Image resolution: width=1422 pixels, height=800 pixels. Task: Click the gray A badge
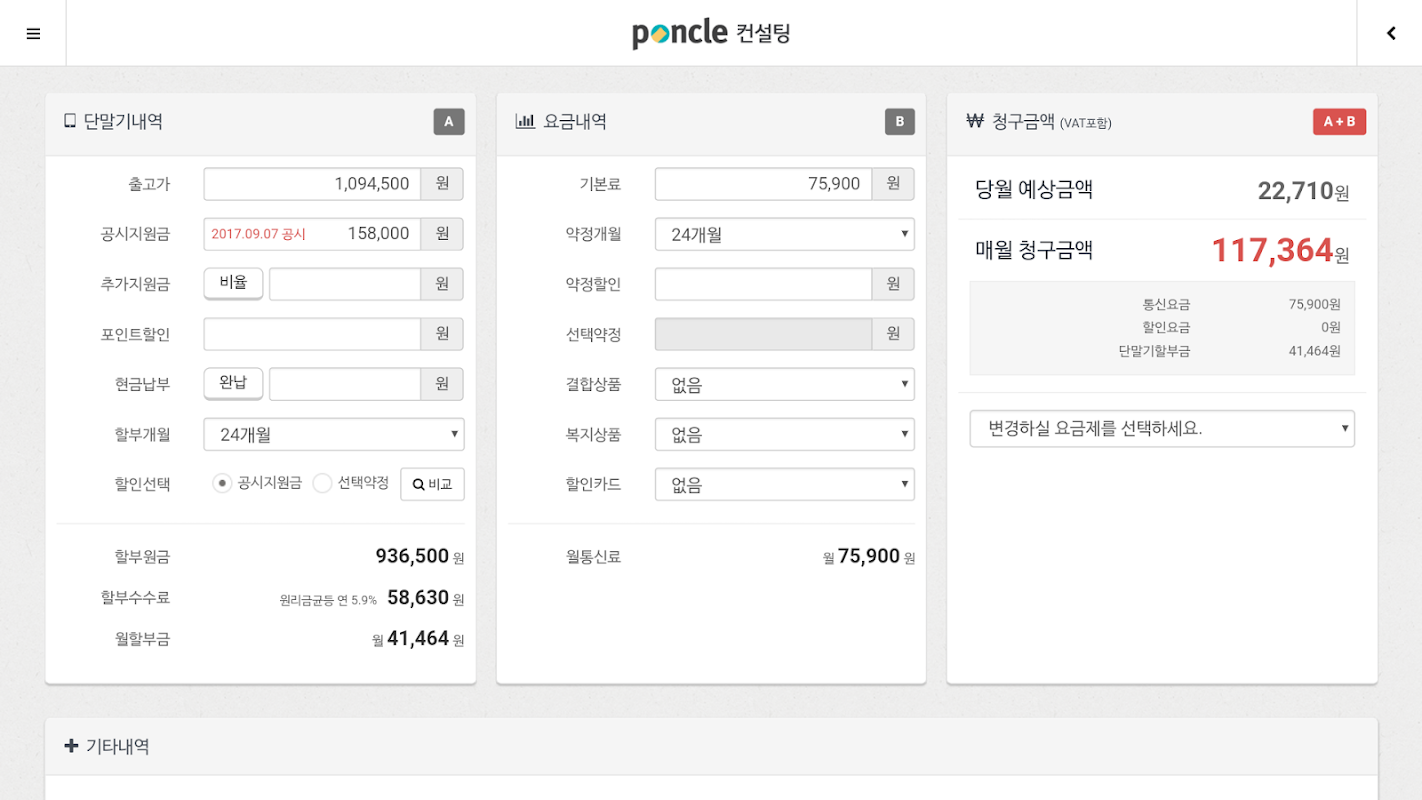tap(448, 122)
